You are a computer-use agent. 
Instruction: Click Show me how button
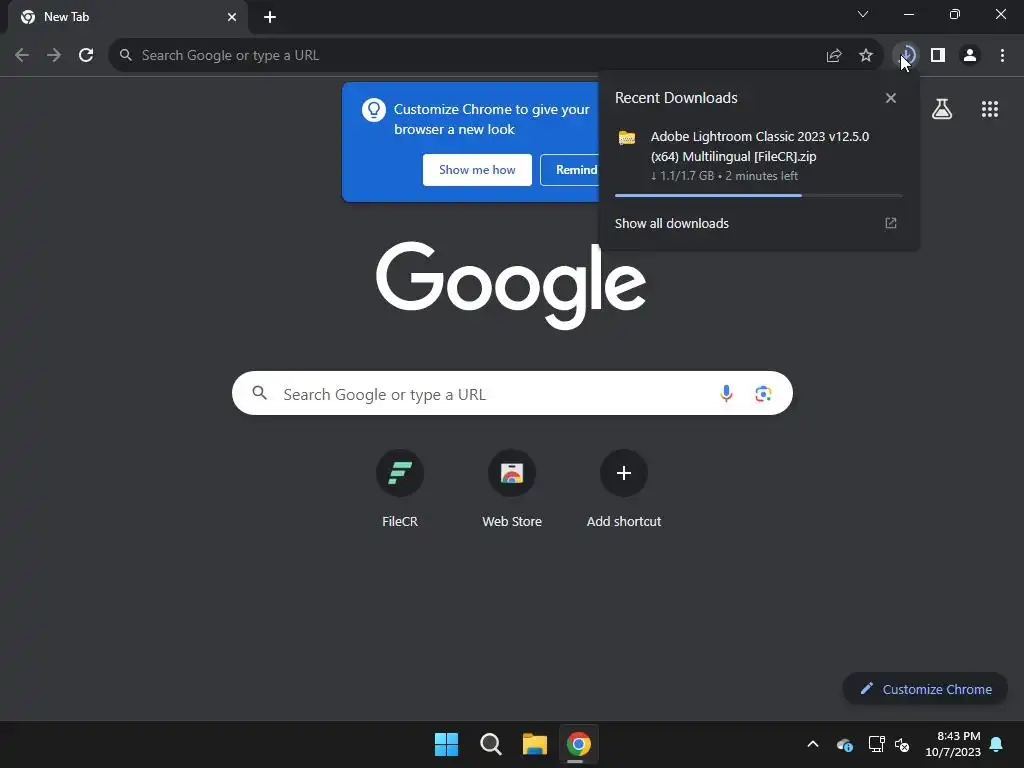[x=477, y=170]
